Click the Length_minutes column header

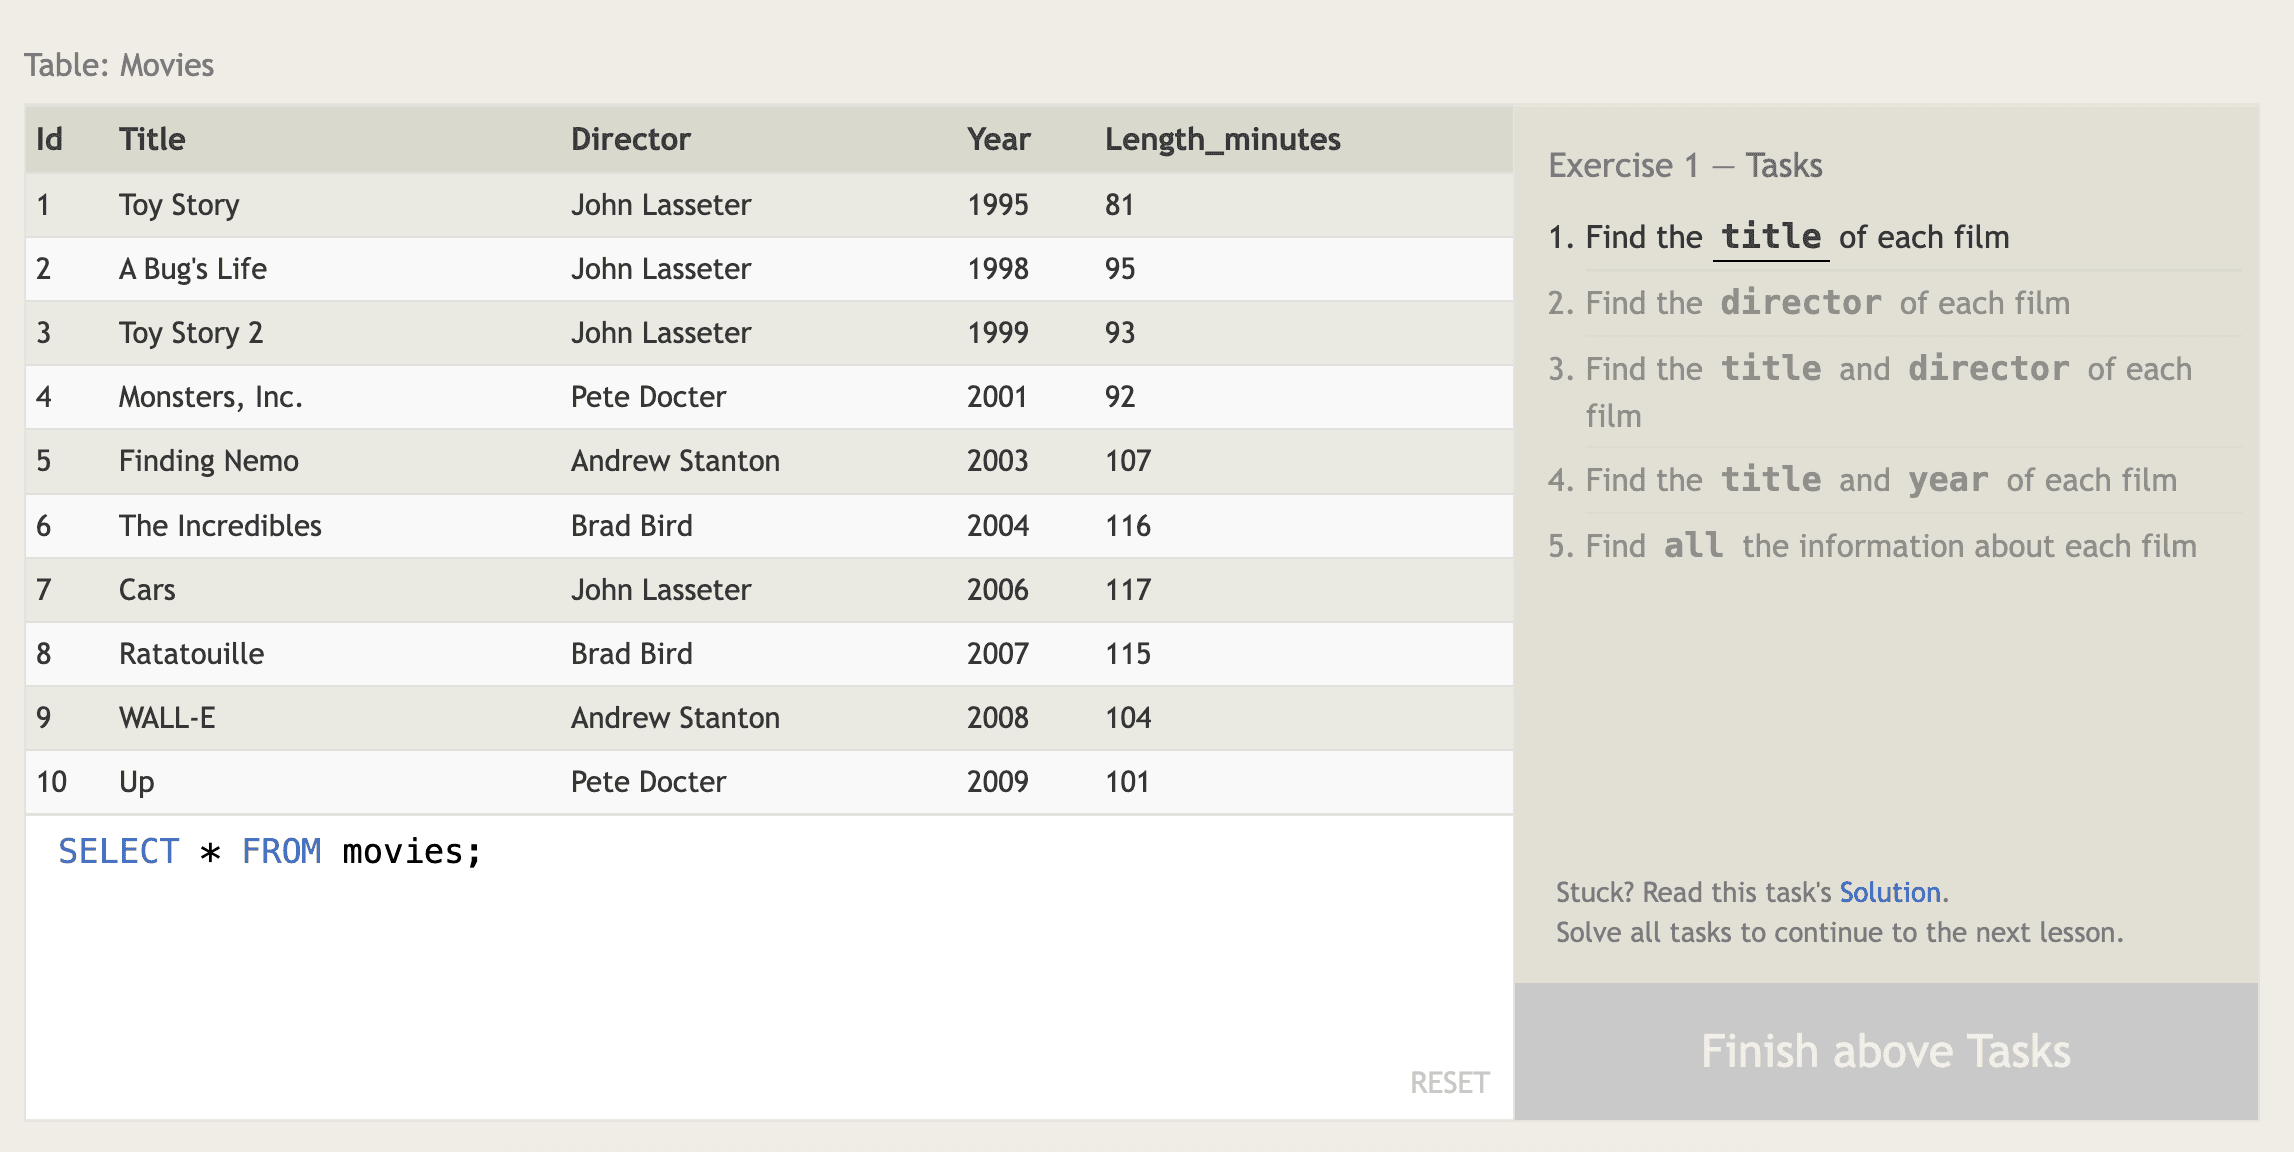click(x=1222, y=139)
